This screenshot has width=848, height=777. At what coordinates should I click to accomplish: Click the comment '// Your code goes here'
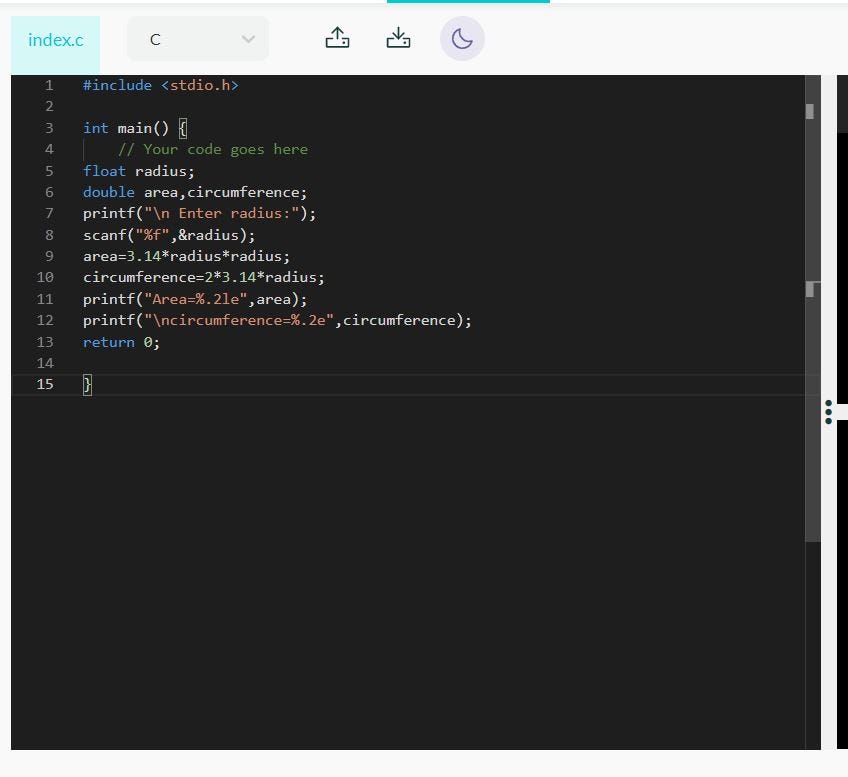click(x=213, y=149)
